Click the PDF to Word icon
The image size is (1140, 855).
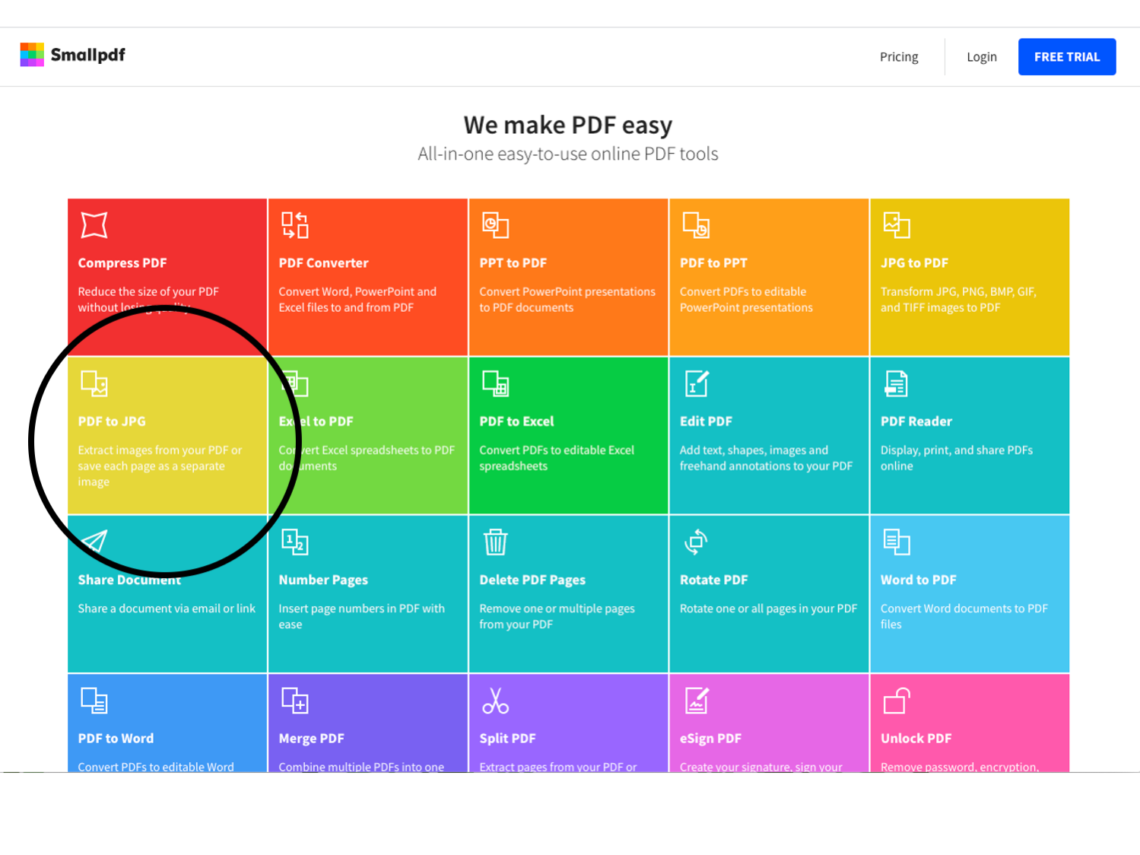(95, 701)
